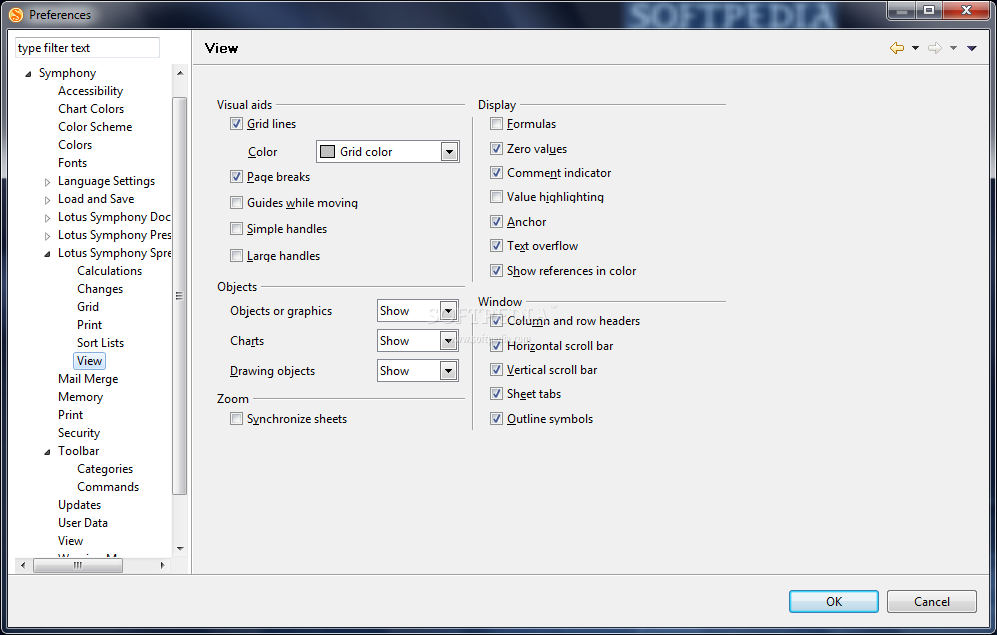
Task: Select Commands under Toolbar
Action: [108, 487]
